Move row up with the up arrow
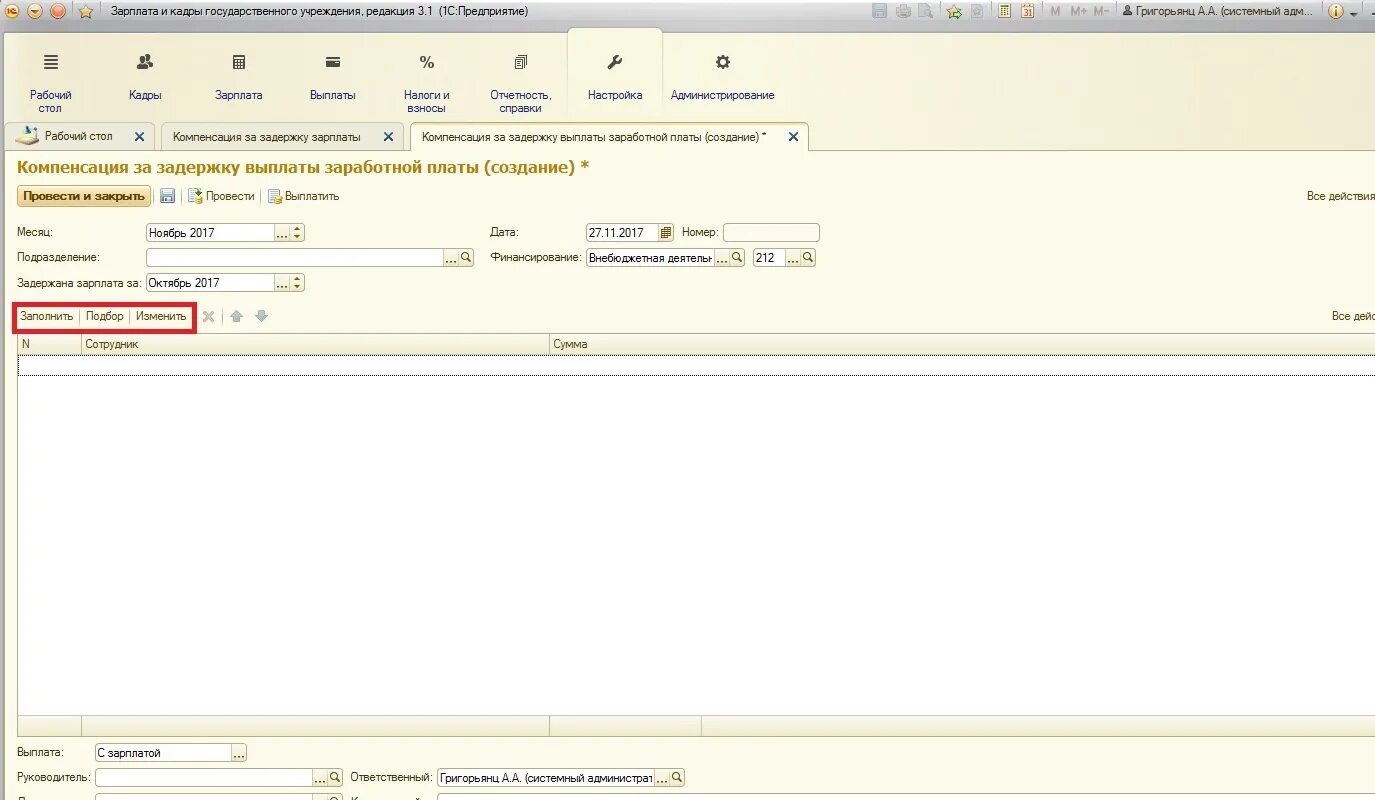This screenshot has width=1375, height=800. click(x=237, y=316)
